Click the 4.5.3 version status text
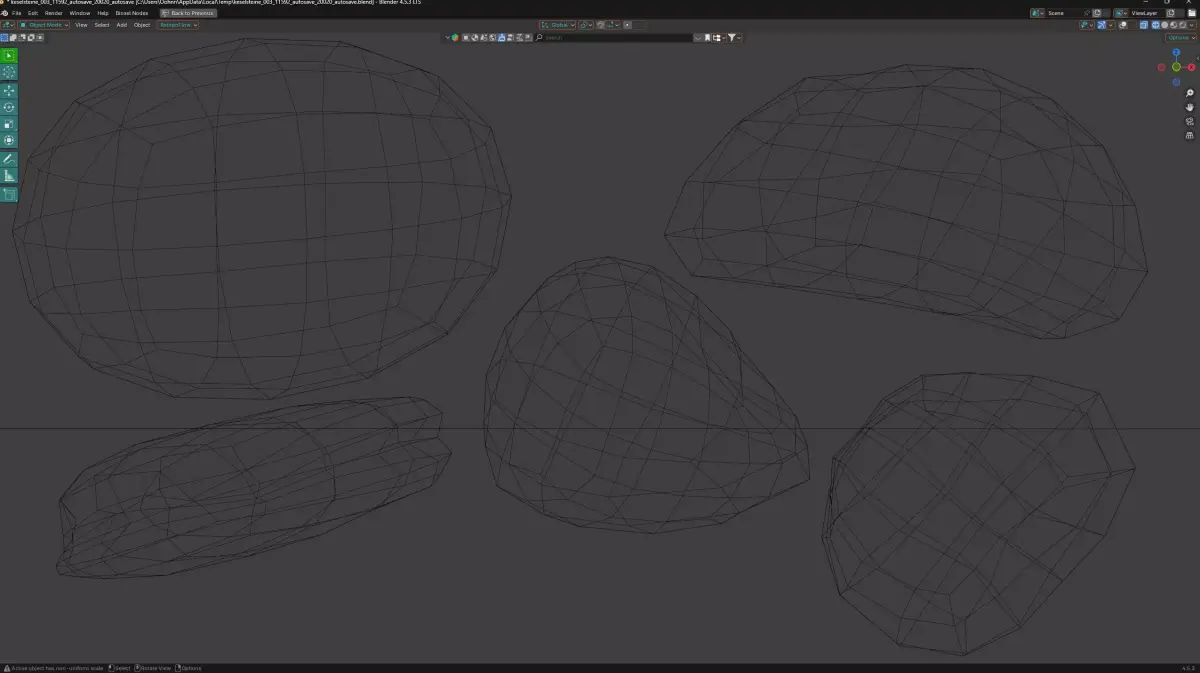 [1188, 668]
